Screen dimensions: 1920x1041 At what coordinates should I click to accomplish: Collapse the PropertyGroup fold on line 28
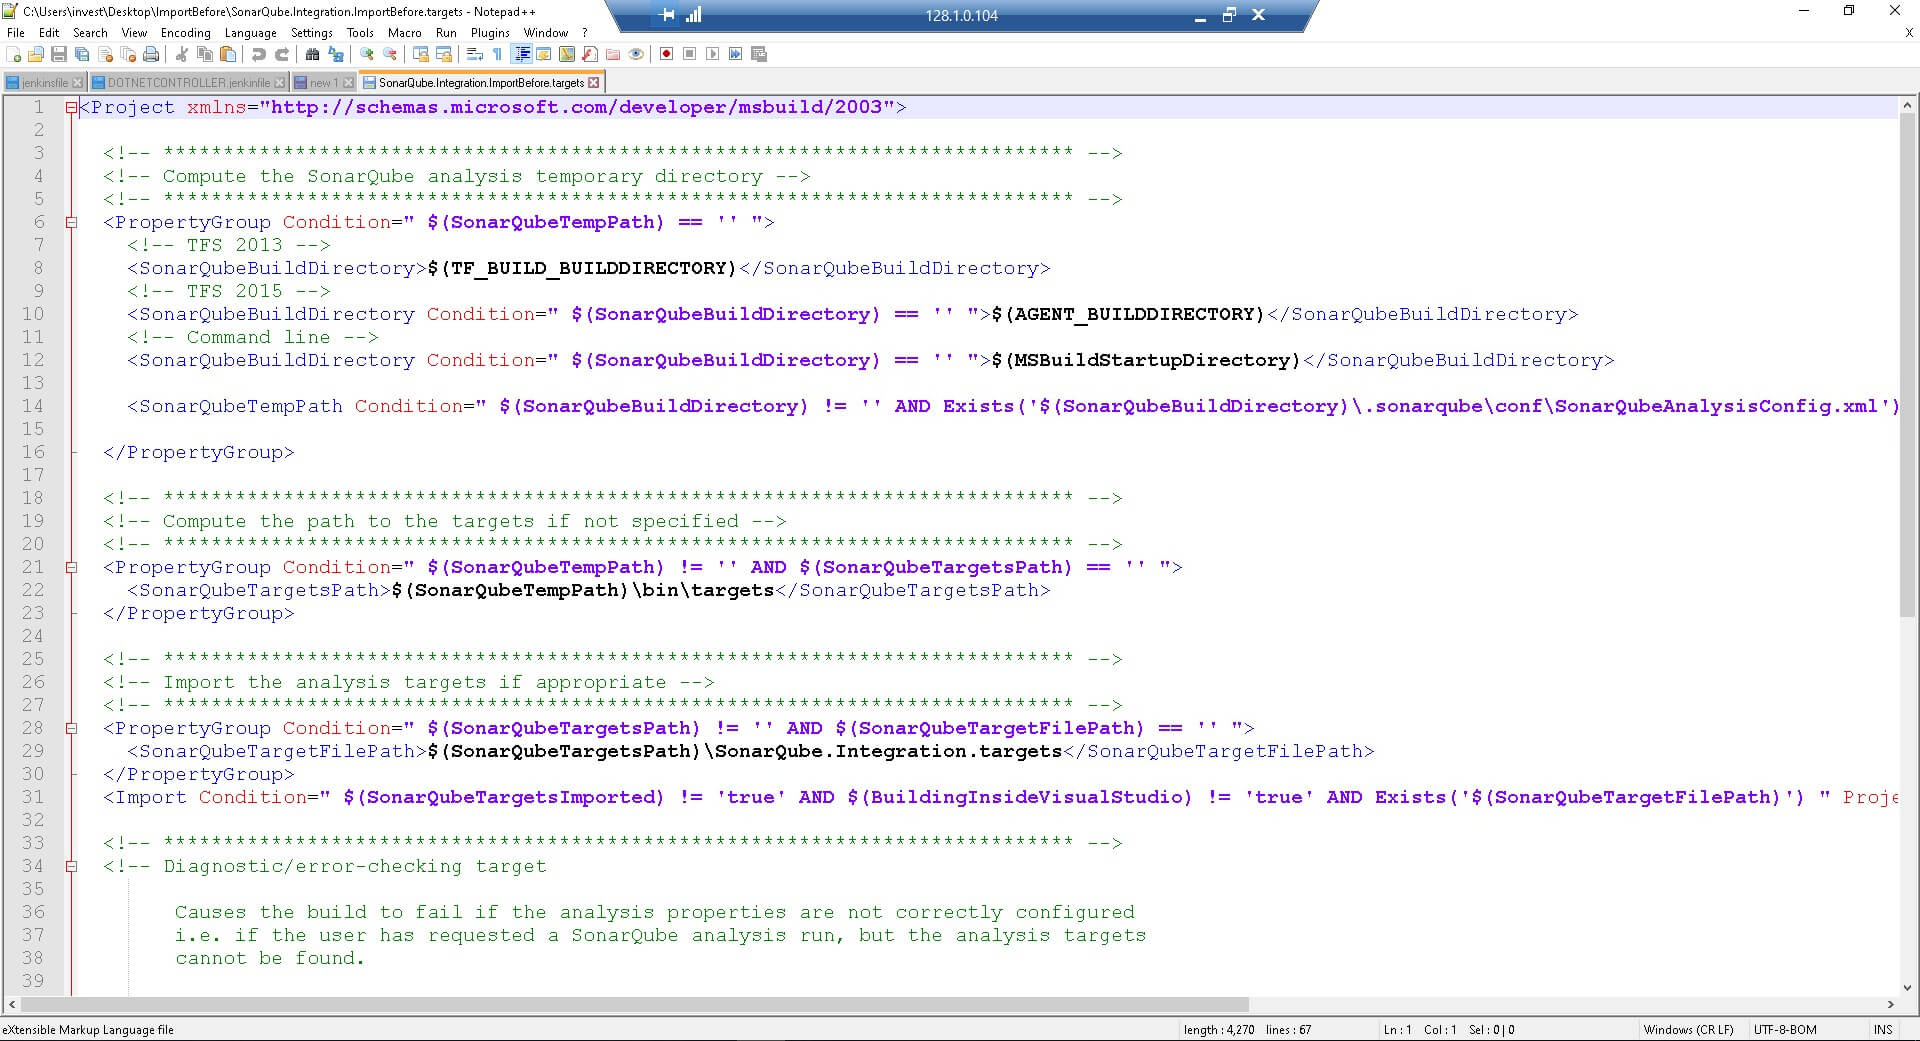pyautogui.click(x=71, y=728)
